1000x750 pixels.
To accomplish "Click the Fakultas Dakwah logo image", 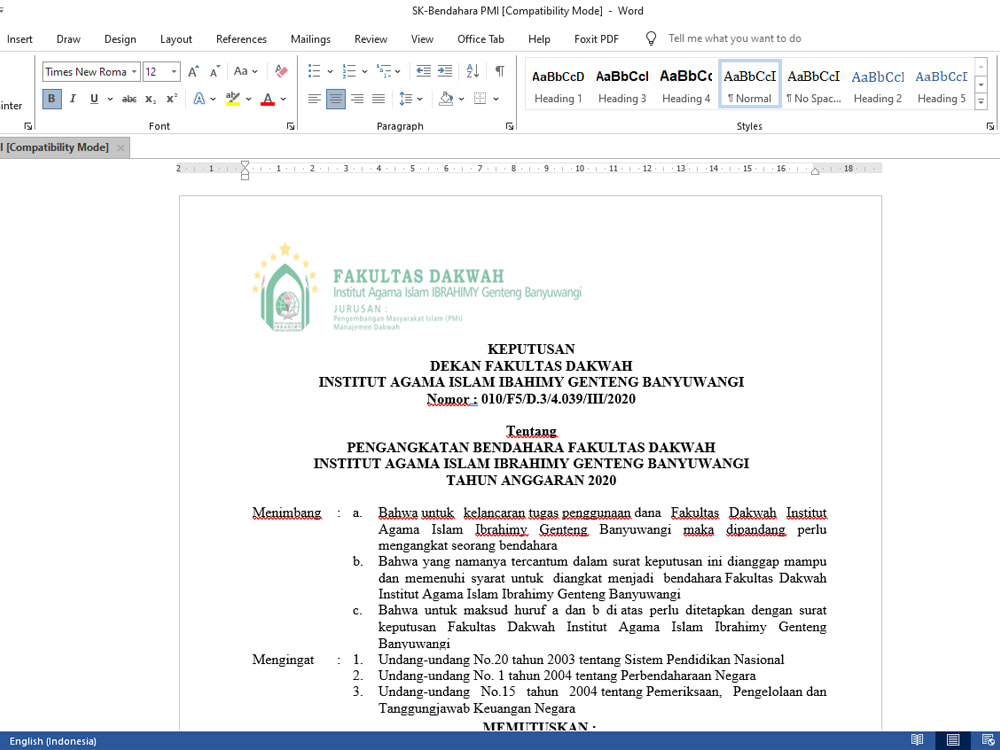I will pos(417,287).
